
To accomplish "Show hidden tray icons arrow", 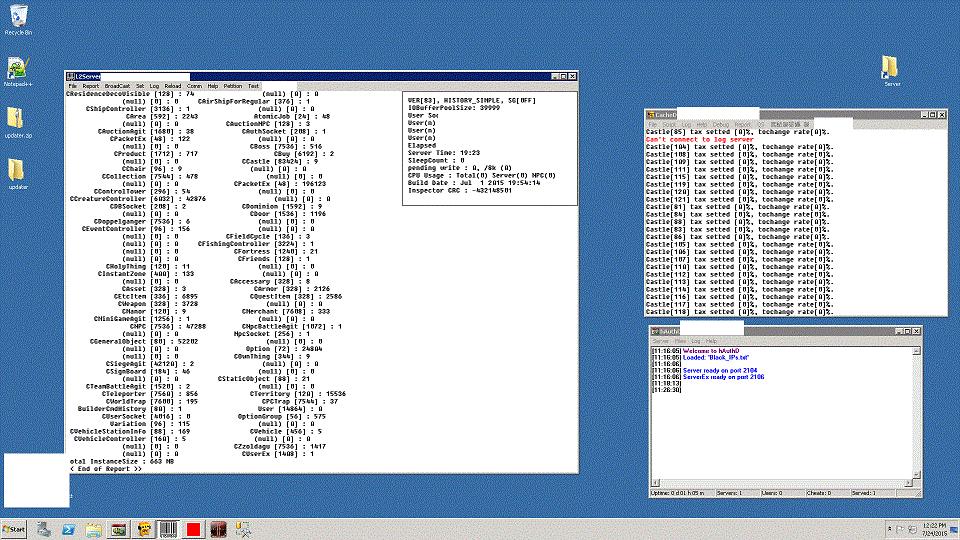I will coord(889,529).
